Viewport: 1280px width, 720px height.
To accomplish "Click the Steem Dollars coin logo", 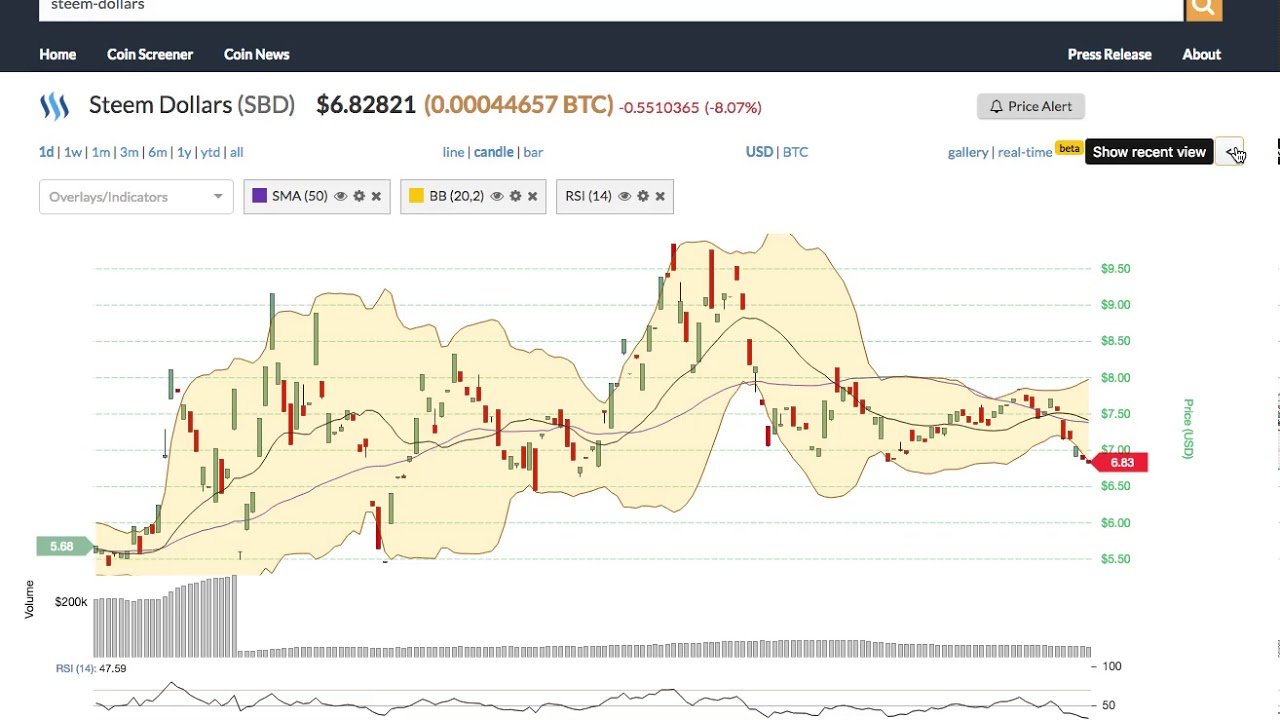I will click(54, 105).
